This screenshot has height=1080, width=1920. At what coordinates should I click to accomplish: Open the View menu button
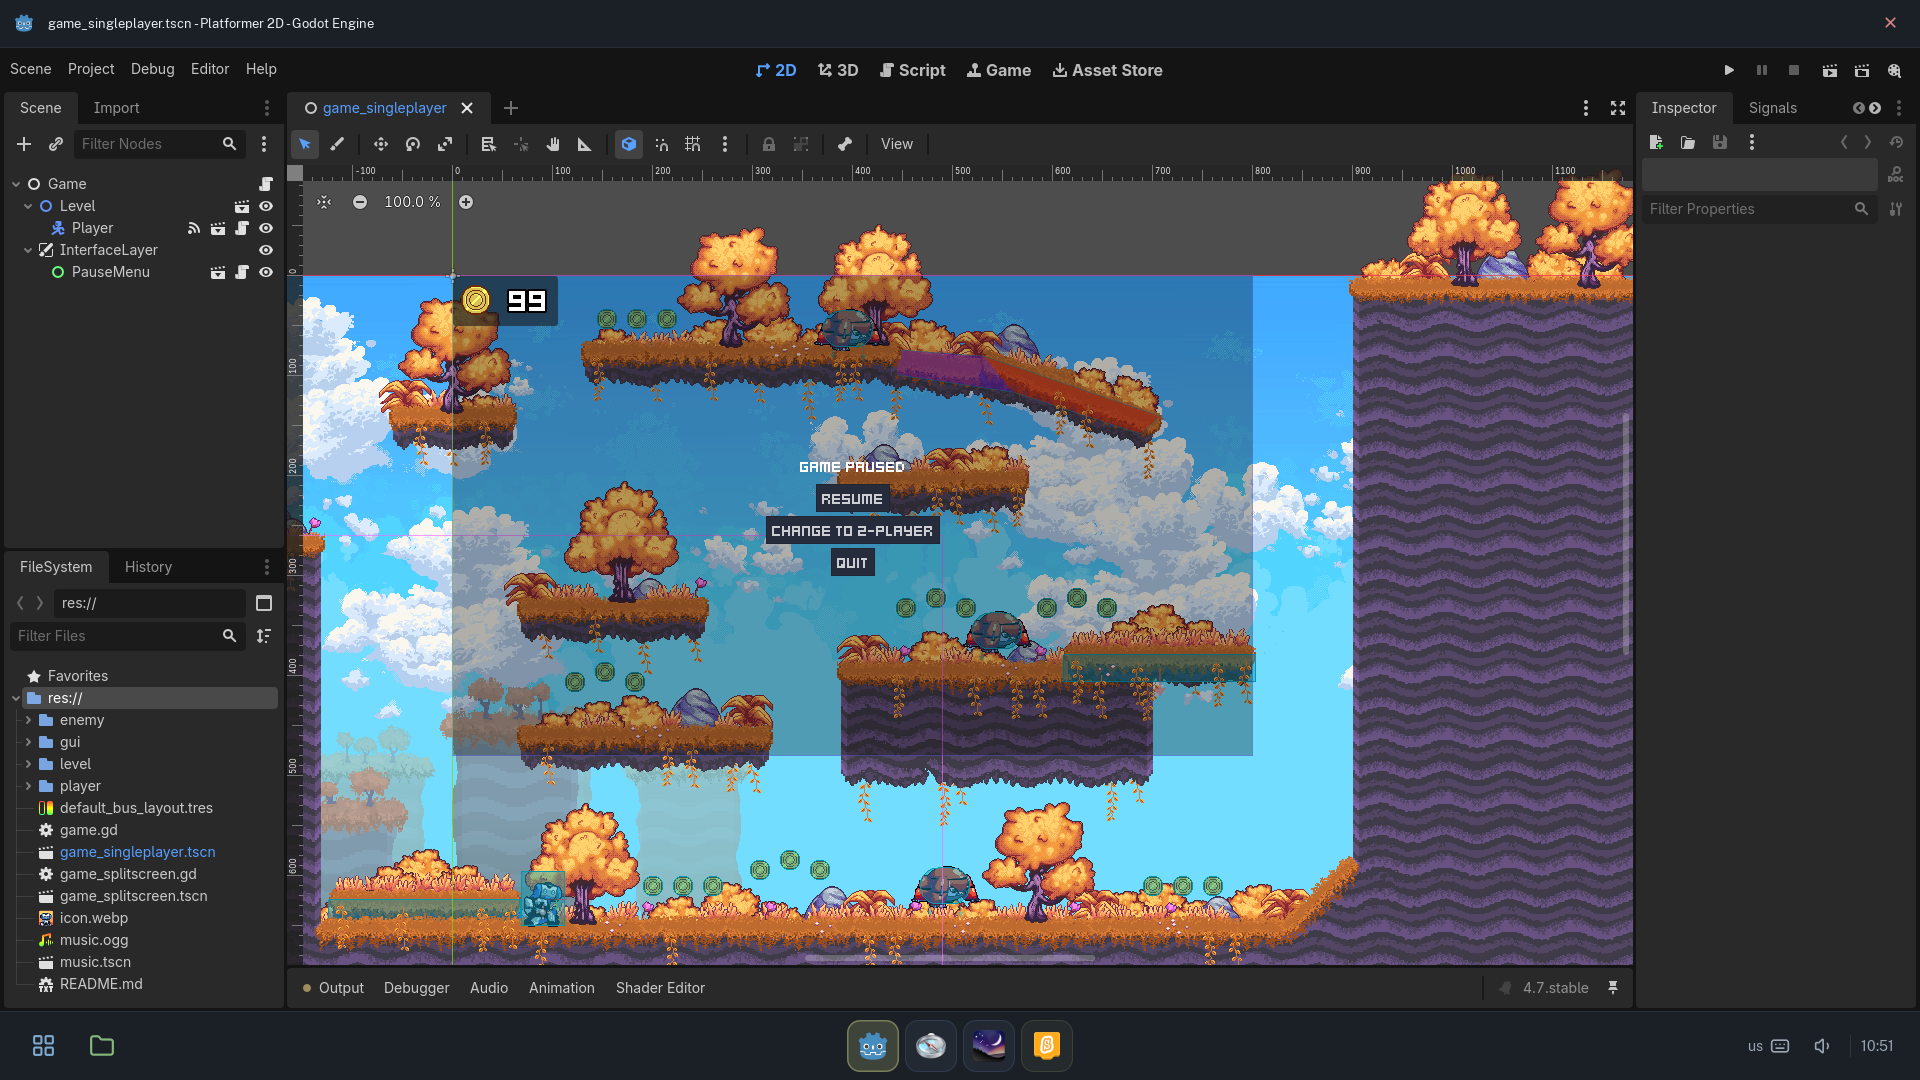pos(896,144)
